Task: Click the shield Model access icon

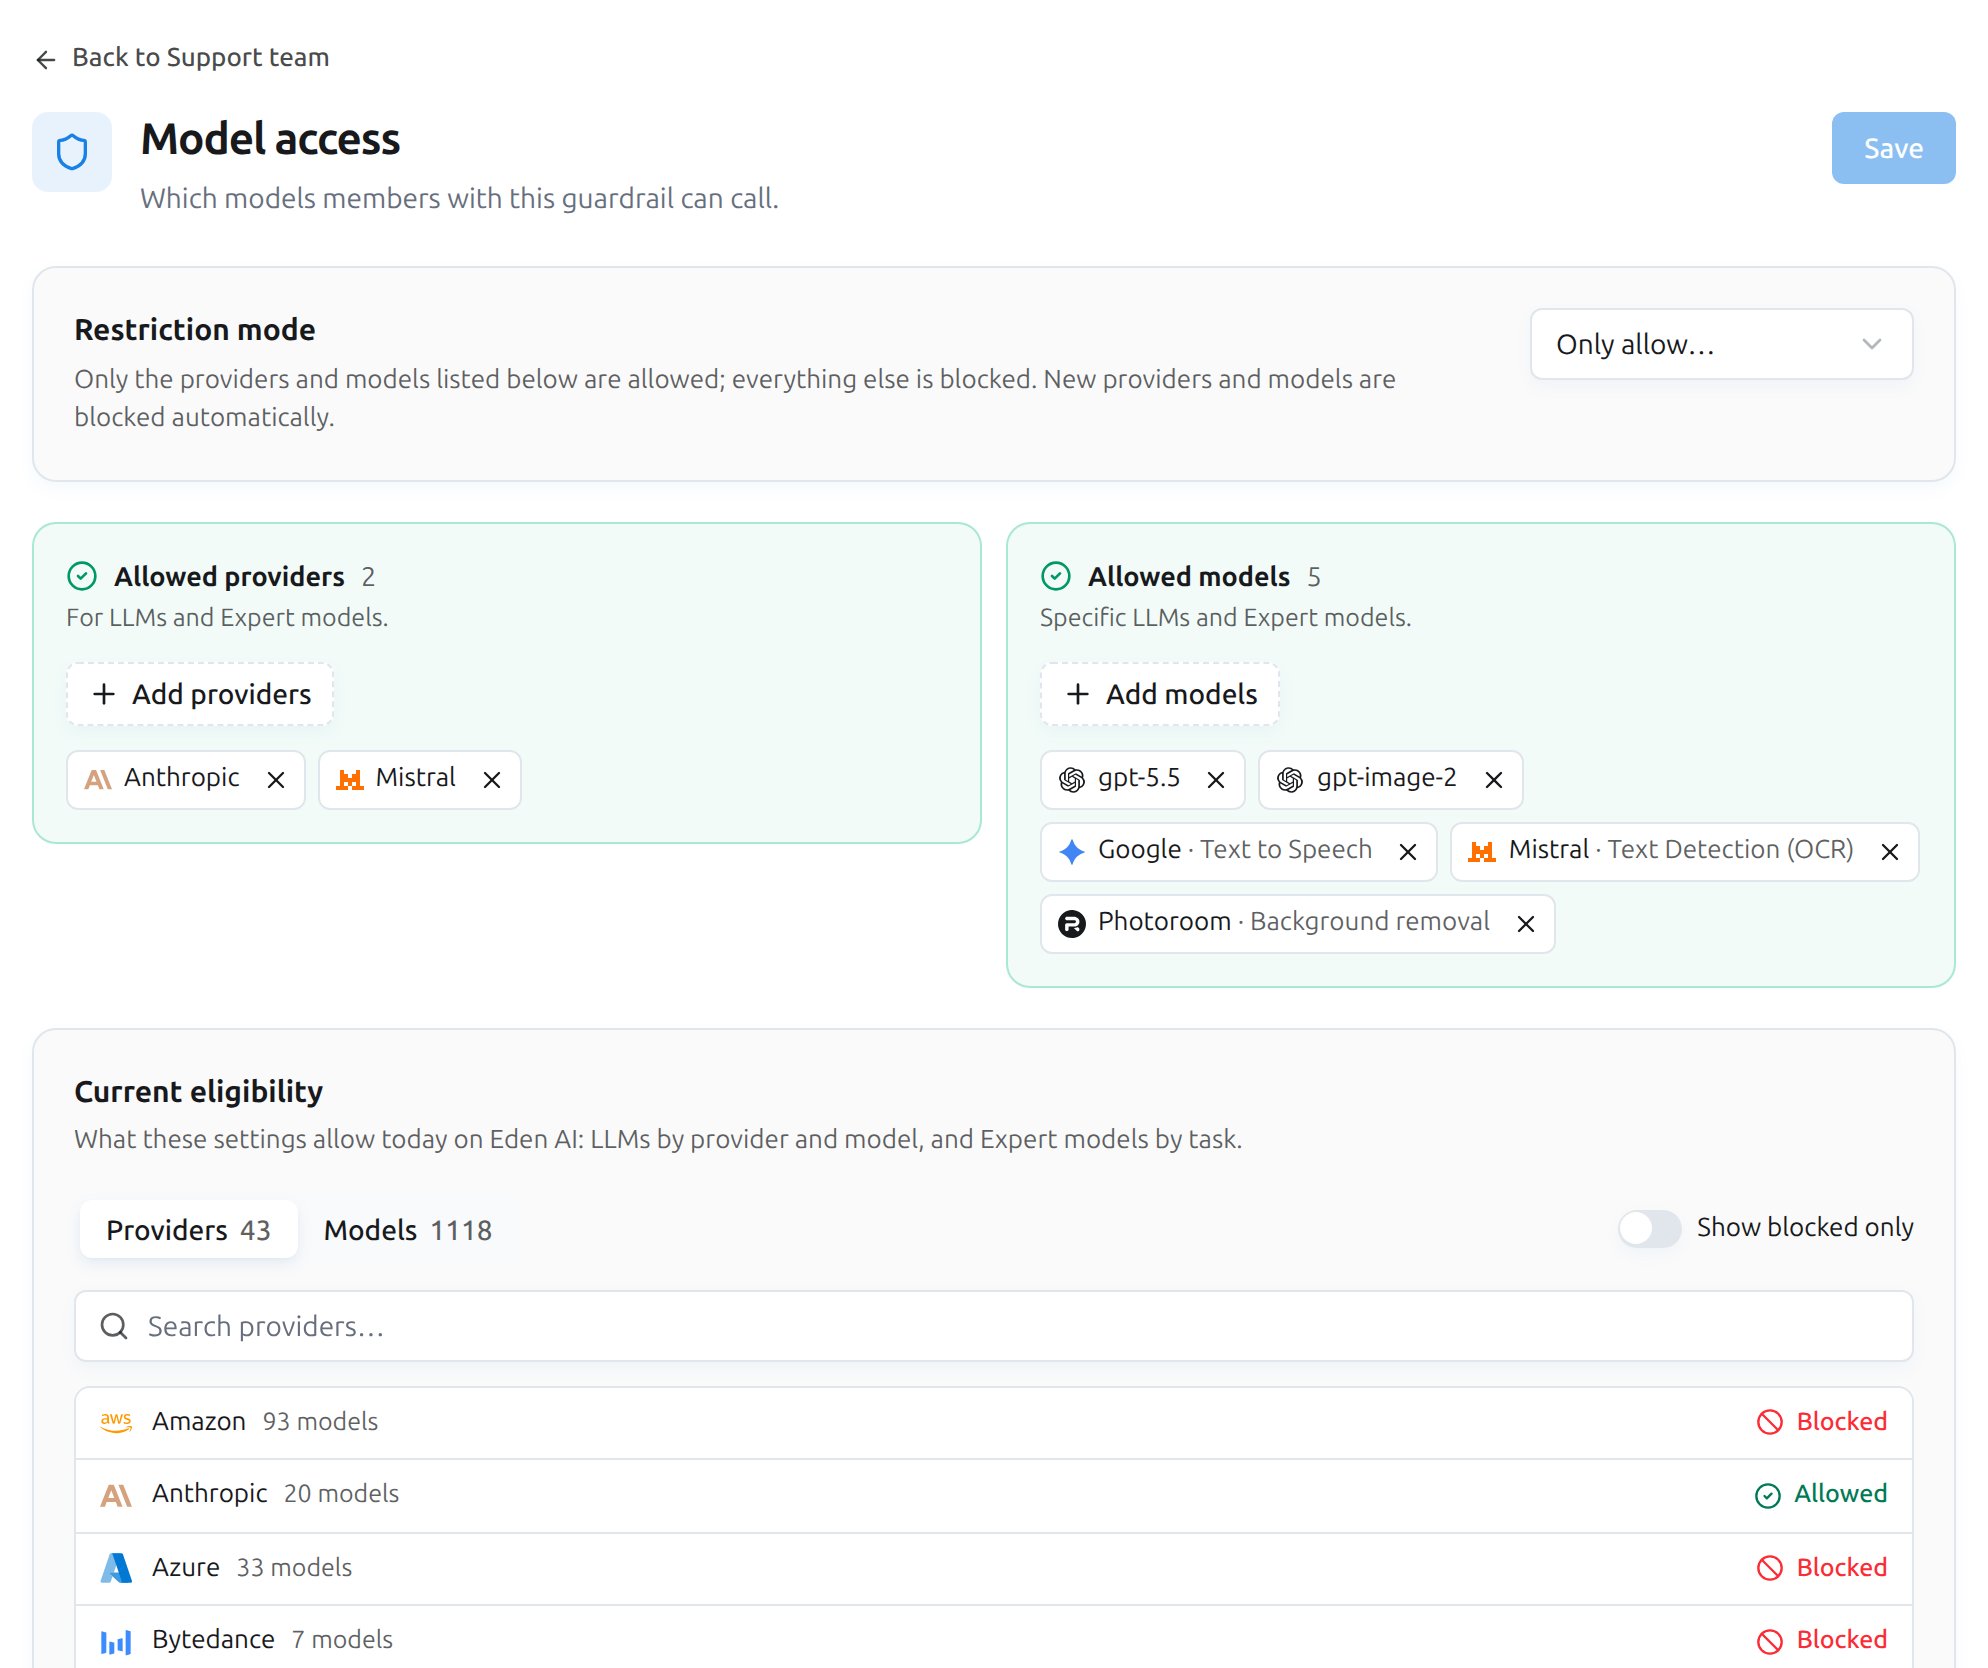Action: (72, 152)
